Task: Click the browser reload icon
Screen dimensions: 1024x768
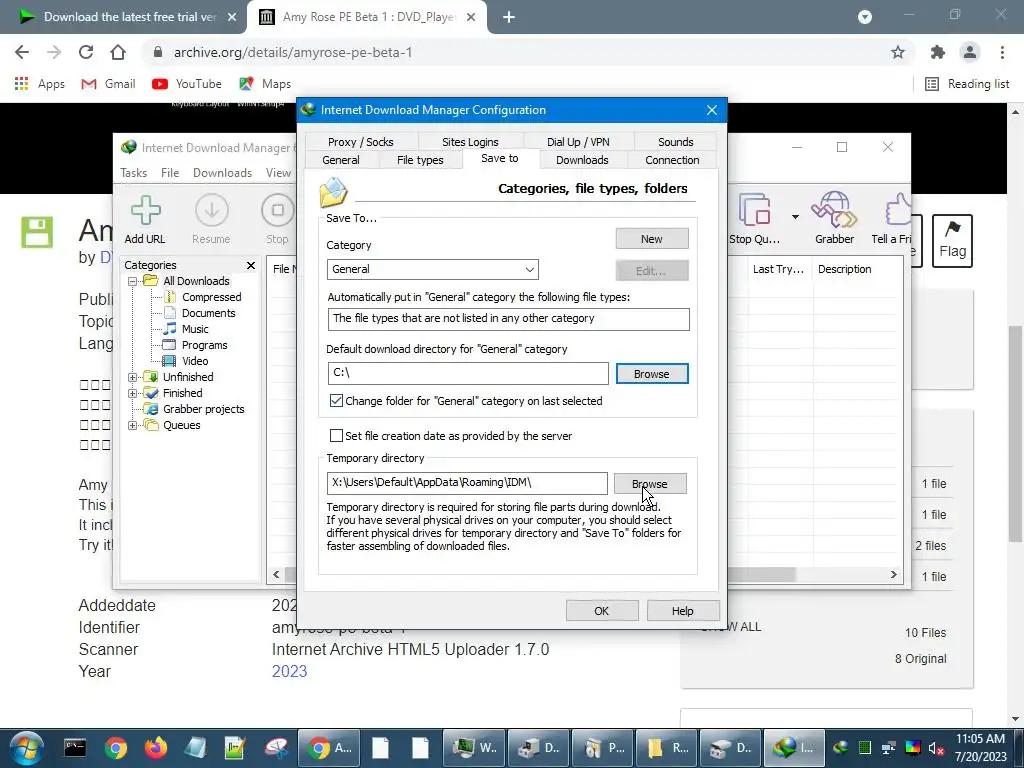Action: click(x=86, y=52)
